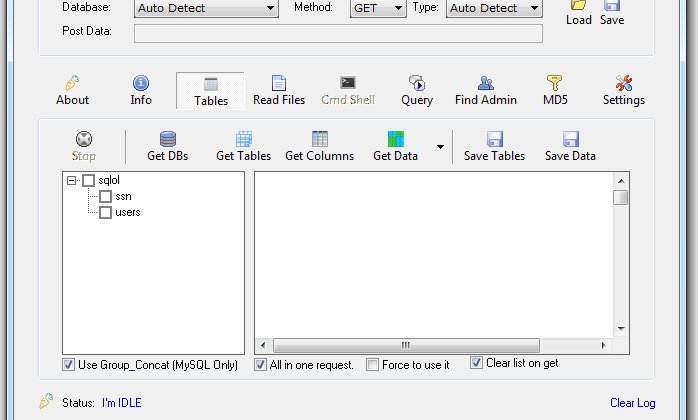Select the sqlol tree label
698x420 pixels.
(x=109, y=180)
